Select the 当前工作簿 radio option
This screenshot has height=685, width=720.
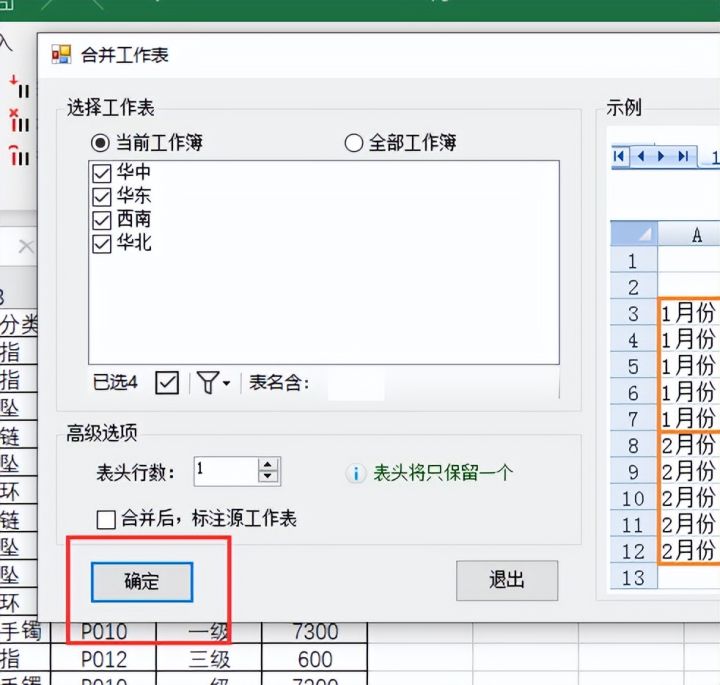(x=100, y=143)
